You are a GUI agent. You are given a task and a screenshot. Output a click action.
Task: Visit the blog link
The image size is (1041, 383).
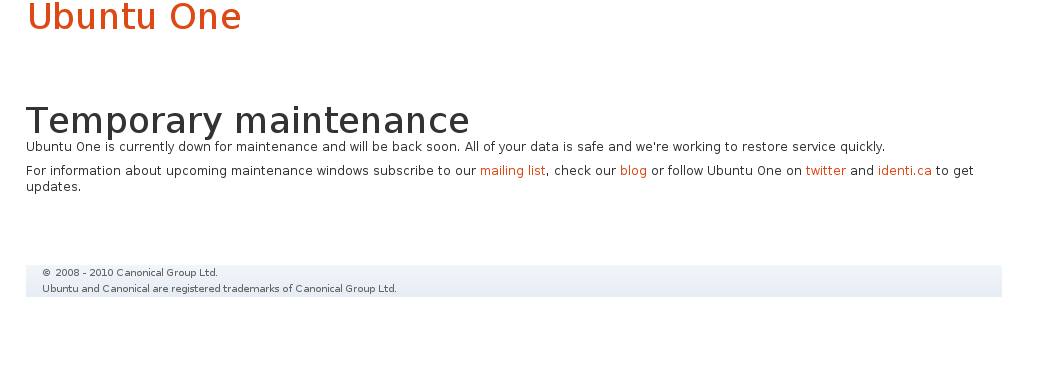633,171
